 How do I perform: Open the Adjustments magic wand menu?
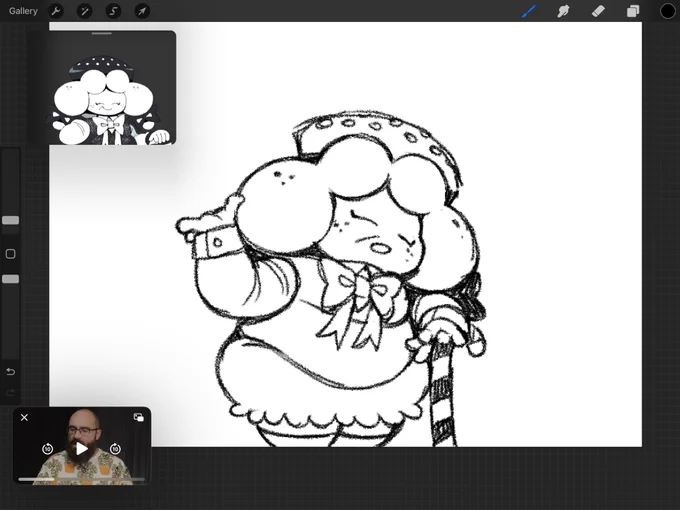[85, 11]
